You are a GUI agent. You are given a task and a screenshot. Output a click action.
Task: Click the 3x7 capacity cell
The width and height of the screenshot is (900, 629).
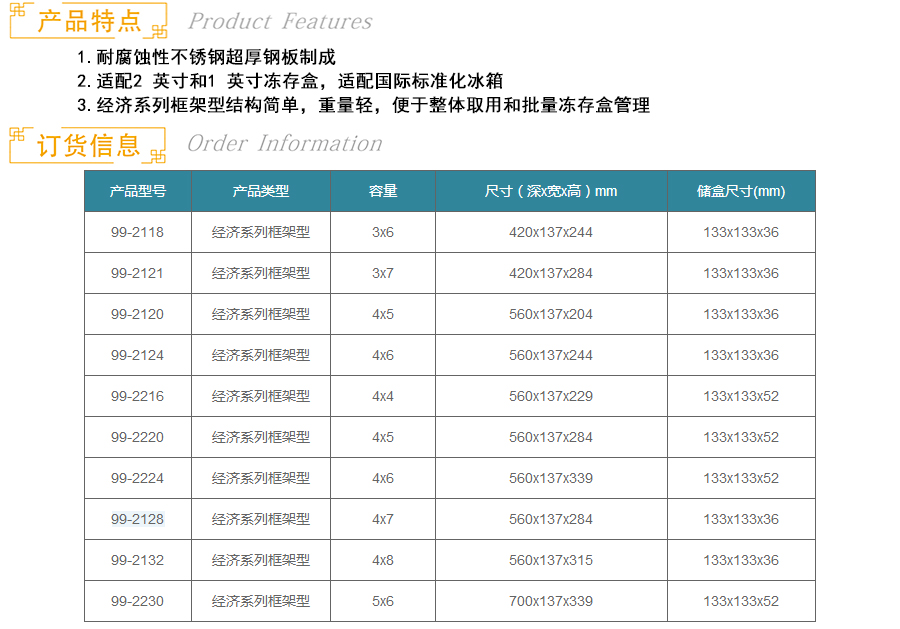tap(383, 273)
